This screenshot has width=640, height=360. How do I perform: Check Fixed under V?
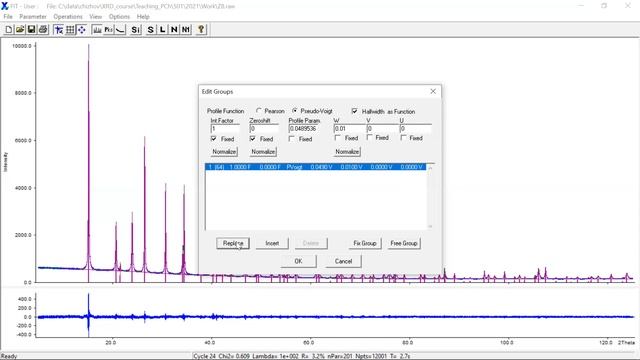coord(369,138)
